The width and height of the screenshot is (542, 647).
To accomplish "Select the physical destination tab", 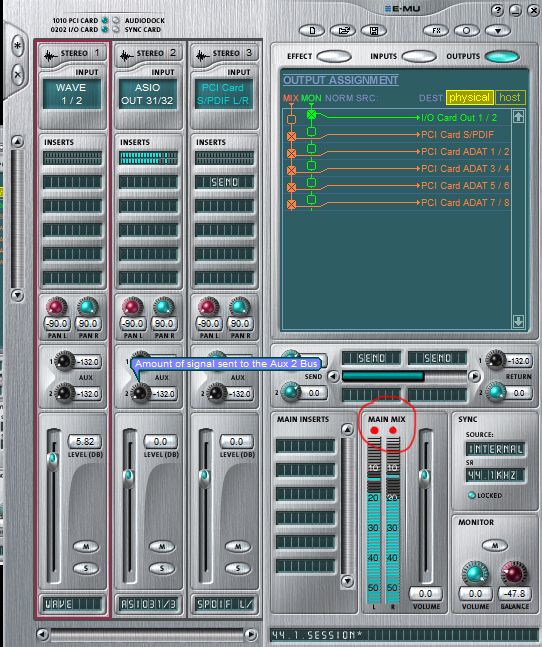I will [x=469, y=97].
